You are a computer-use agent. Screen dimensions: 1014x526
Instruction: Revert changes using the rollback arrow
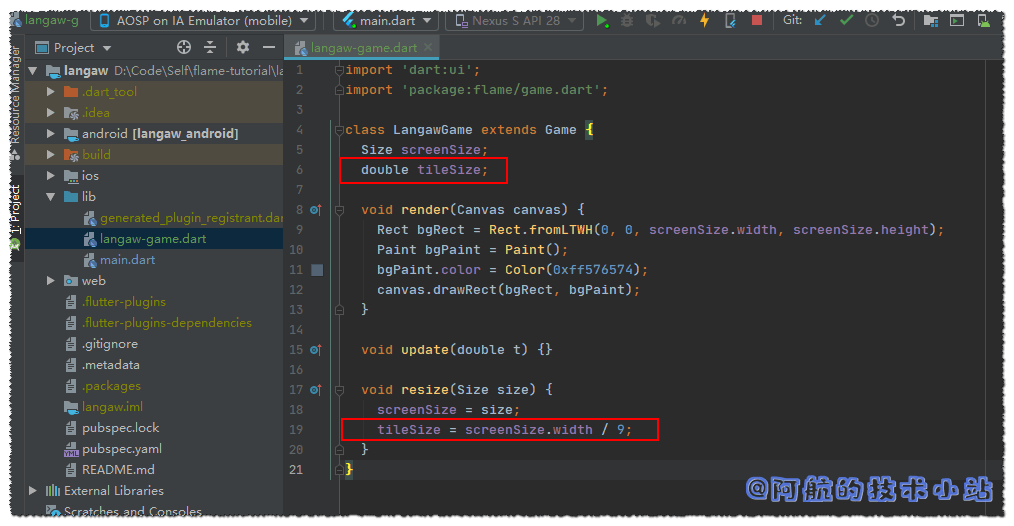[898, 20]
